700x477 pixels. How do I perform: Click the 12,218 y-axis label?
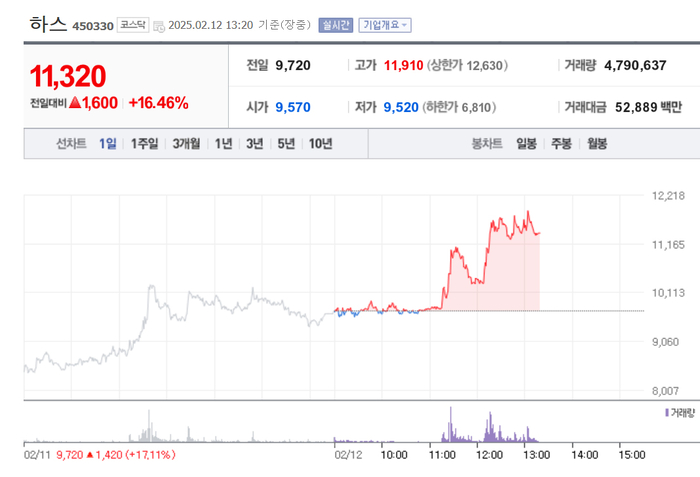tap(668, 196)
